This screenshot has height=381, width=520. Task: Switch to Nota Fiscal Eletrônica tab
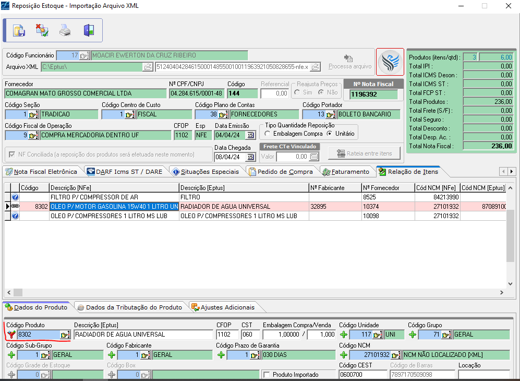pos(42,172)
